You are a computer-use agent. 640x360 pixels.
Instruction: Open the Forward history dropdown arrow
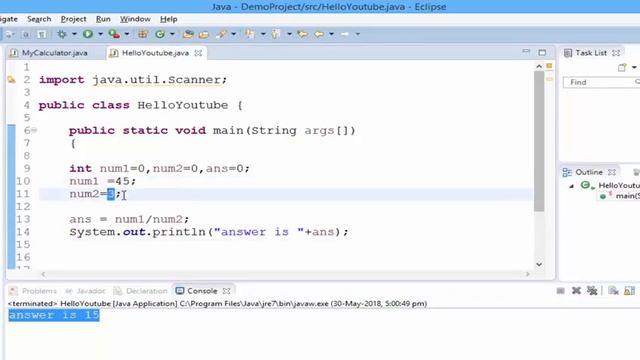[358, 34]
